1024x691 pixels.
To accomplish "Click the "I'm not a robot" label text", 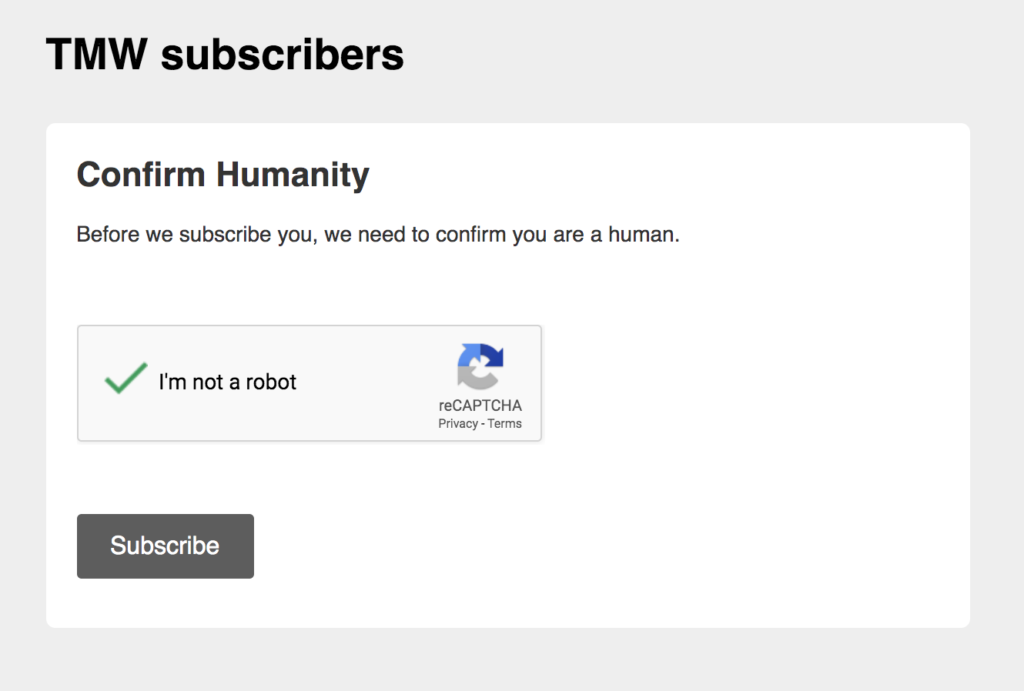I will coord(227,381).
